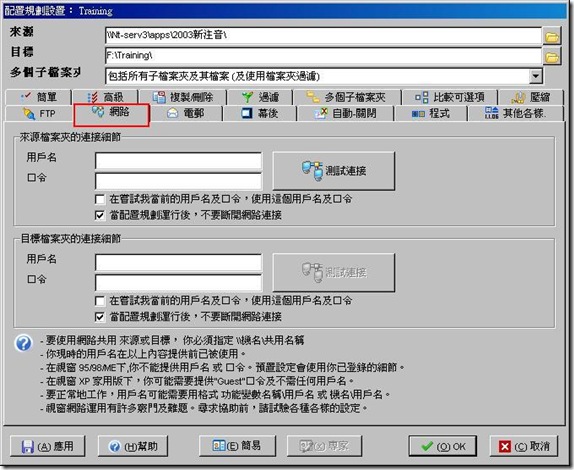Click the (A) 應用 apply button

(x=48, y=446)
